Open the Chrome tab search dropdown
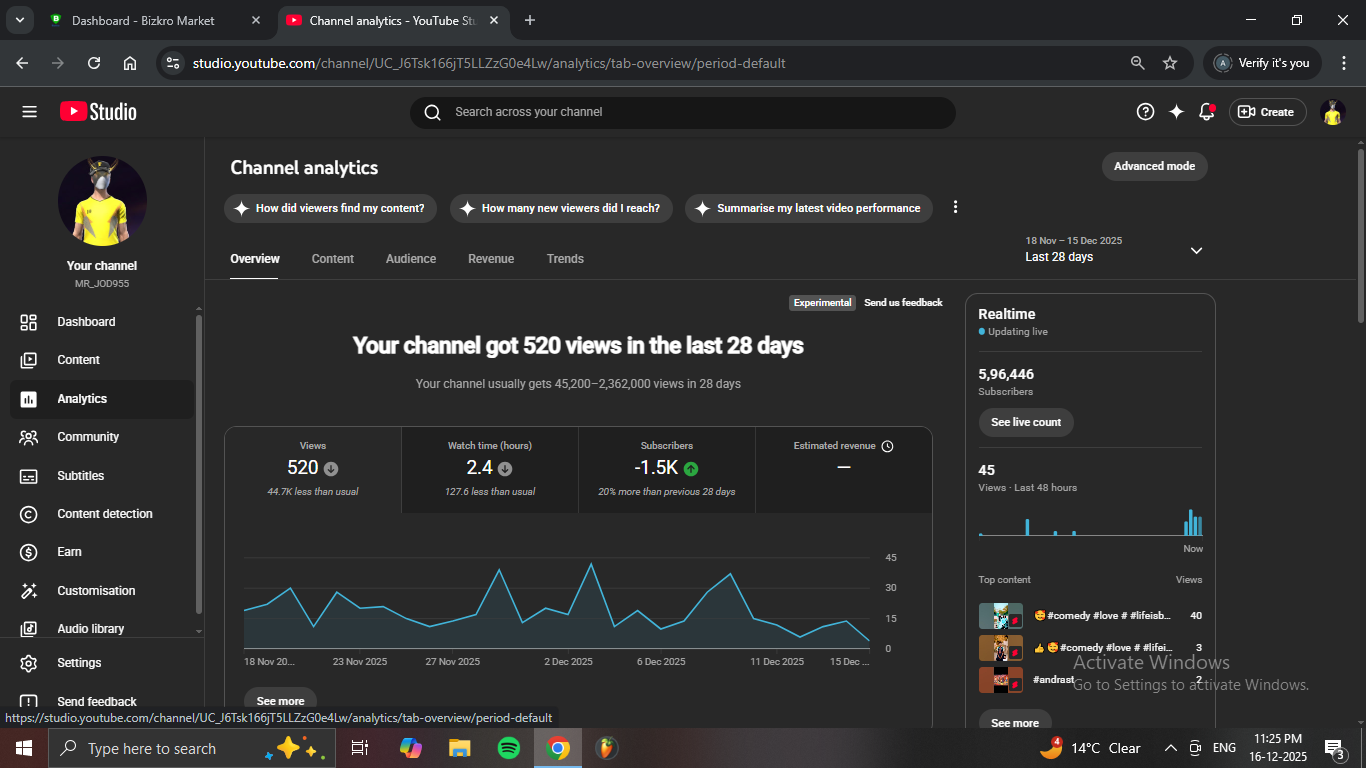Image resolution: width=1366 pixels, height=768 pixels. [x=19, y=20]
